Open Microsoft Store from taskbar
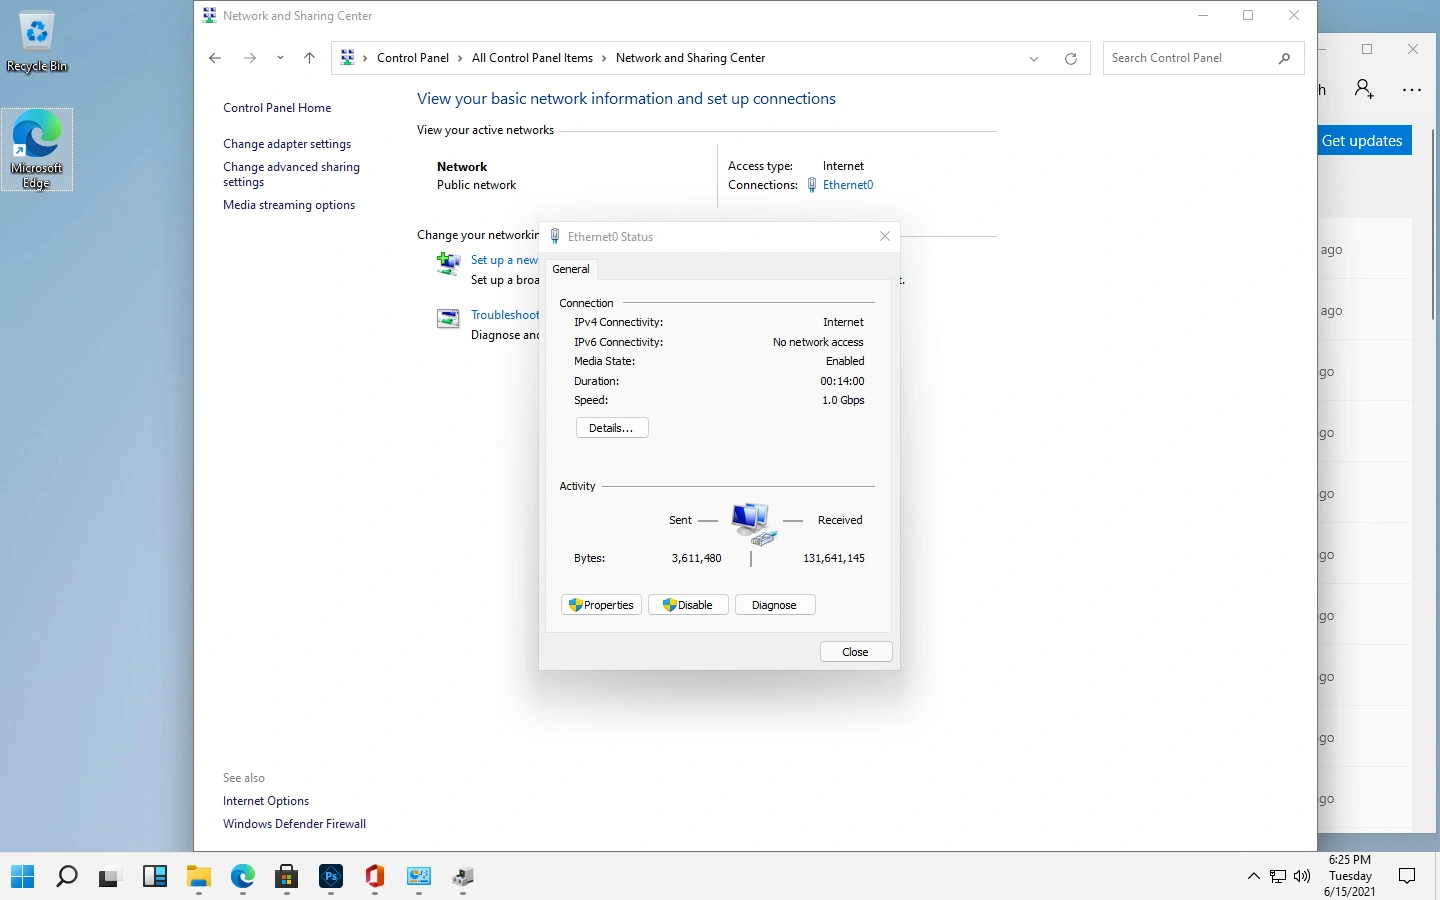This screenshot has height=900, width=1440. point(287,877)
